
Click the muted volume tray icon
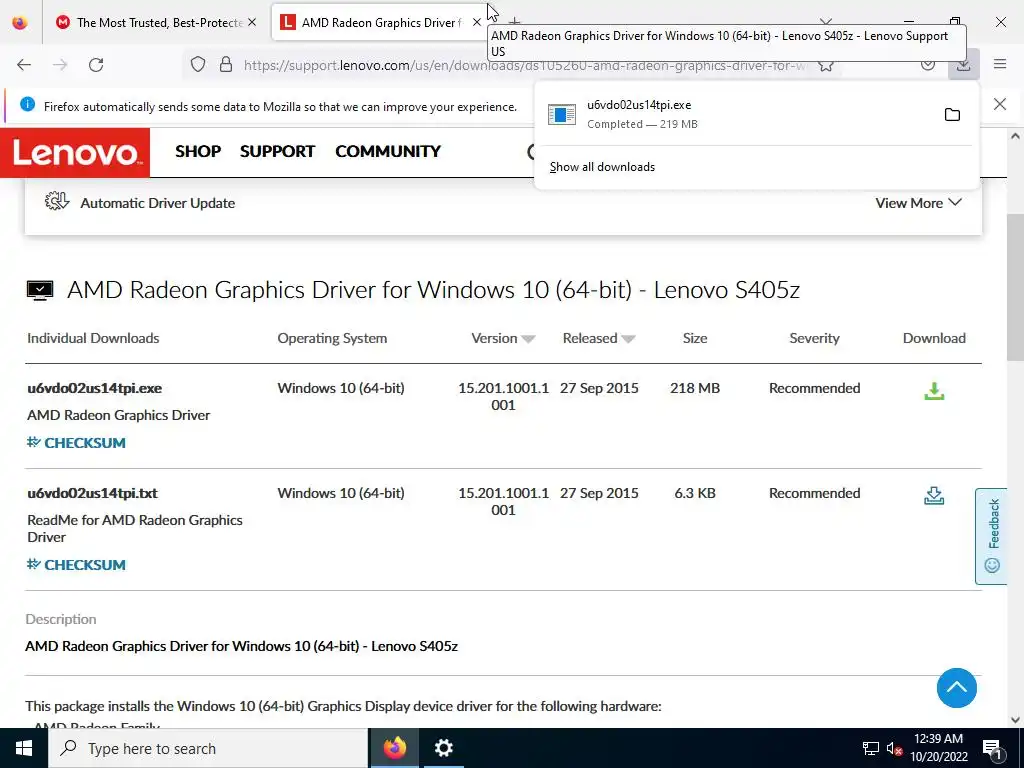[894, 749]
